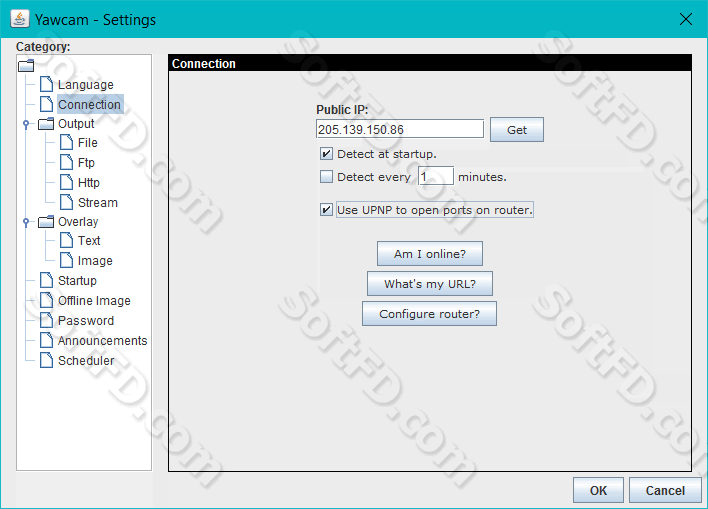Click the Password page icon

coord(47,320)
